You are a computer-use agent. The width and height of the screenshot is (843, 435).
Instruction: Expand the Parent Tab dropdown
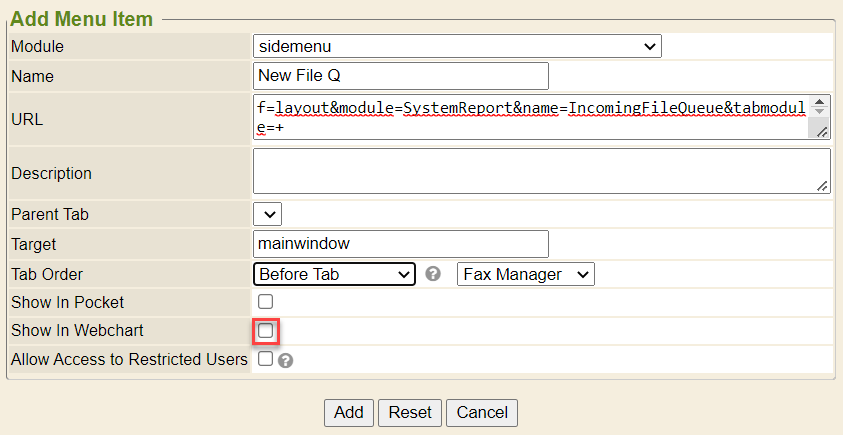click(267, 214)
